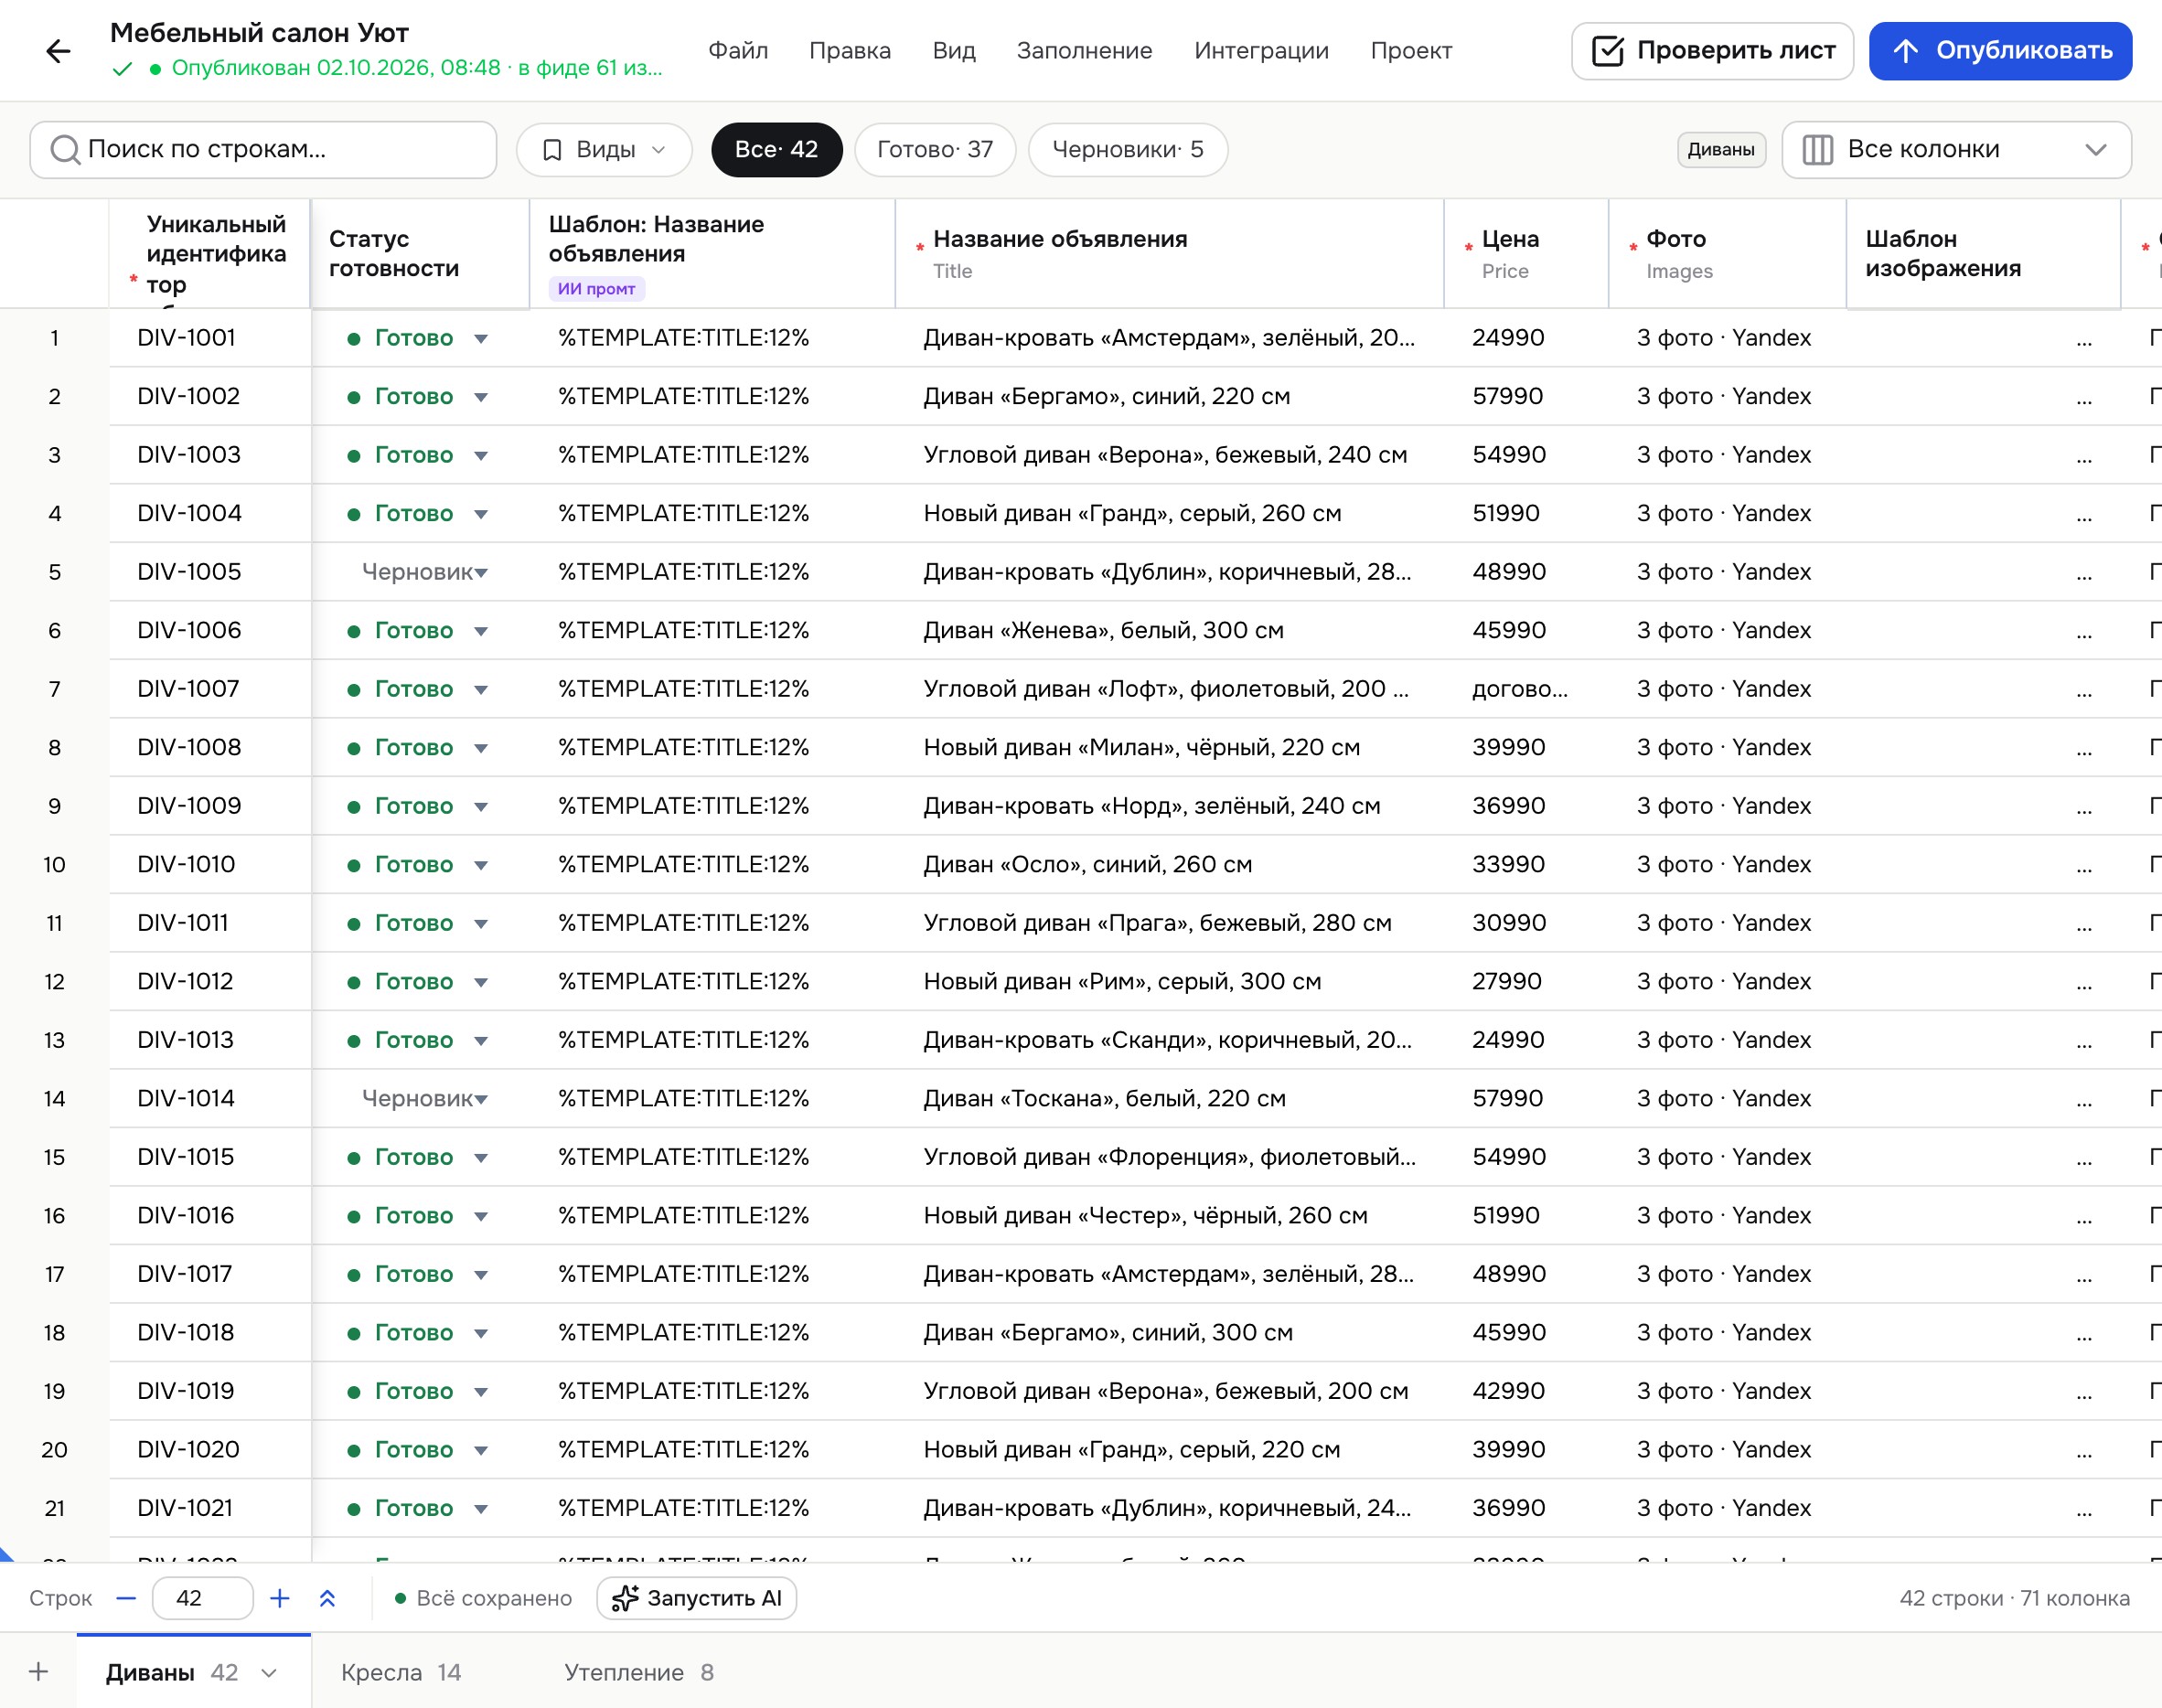2162x1708 pixels.
Task: Click the Фото cell in DIV-1012 row
Action: pyautogui.click(x=1726, y=982)
